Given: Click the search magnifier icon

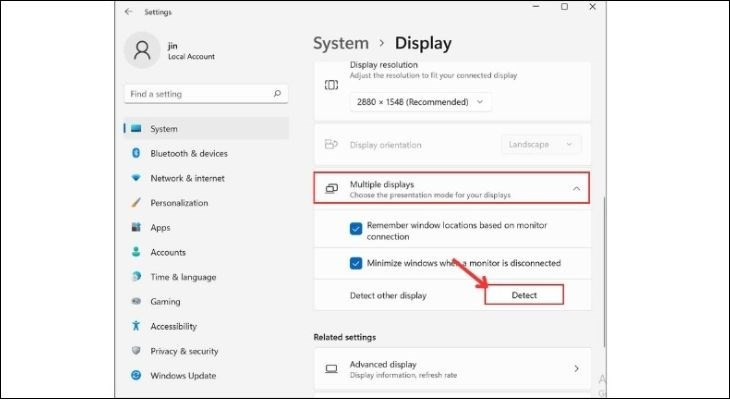Looking at the screenshot, I should point(277,94).
